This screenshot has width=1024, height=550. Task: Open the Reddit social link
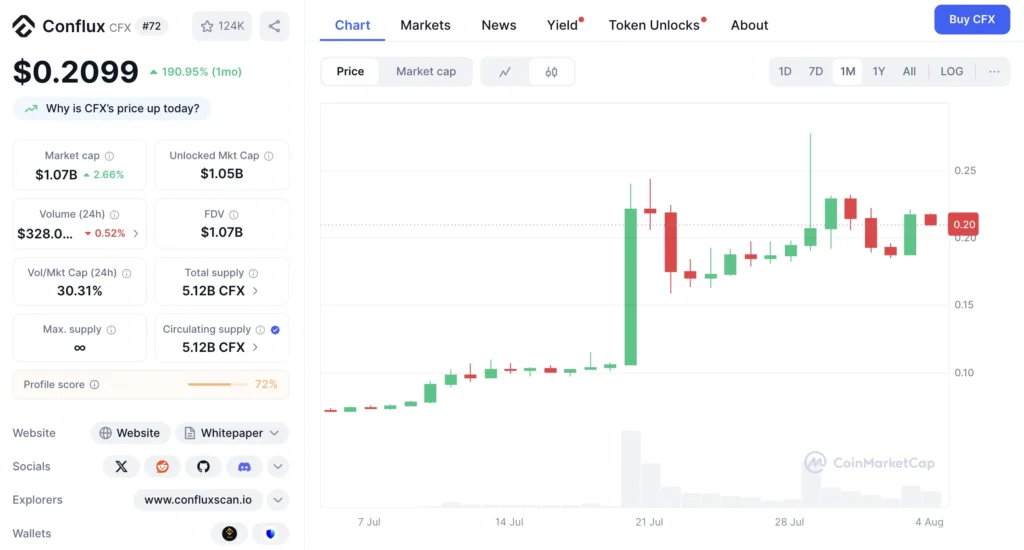[162, 466]
